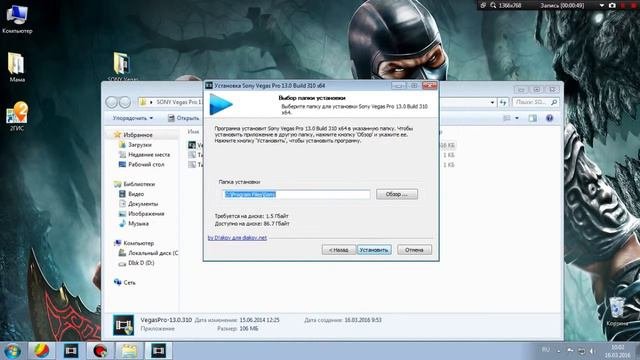The width and height of the screenshot is (640, 360).
Task: Select the Корзина recycle bin icon
Action: pos(617,312)
